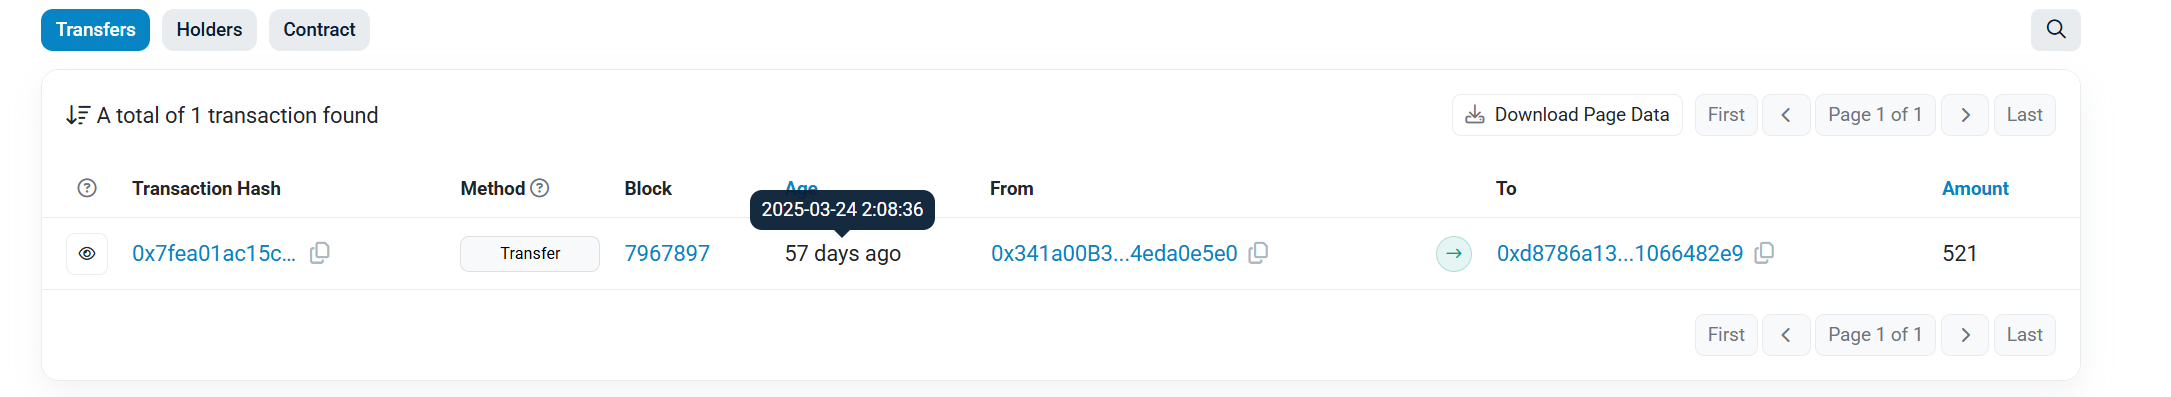Viewport: 2171px width, 397px height.
Task: Switch to the Contract tab
Action: click(319, 30)
